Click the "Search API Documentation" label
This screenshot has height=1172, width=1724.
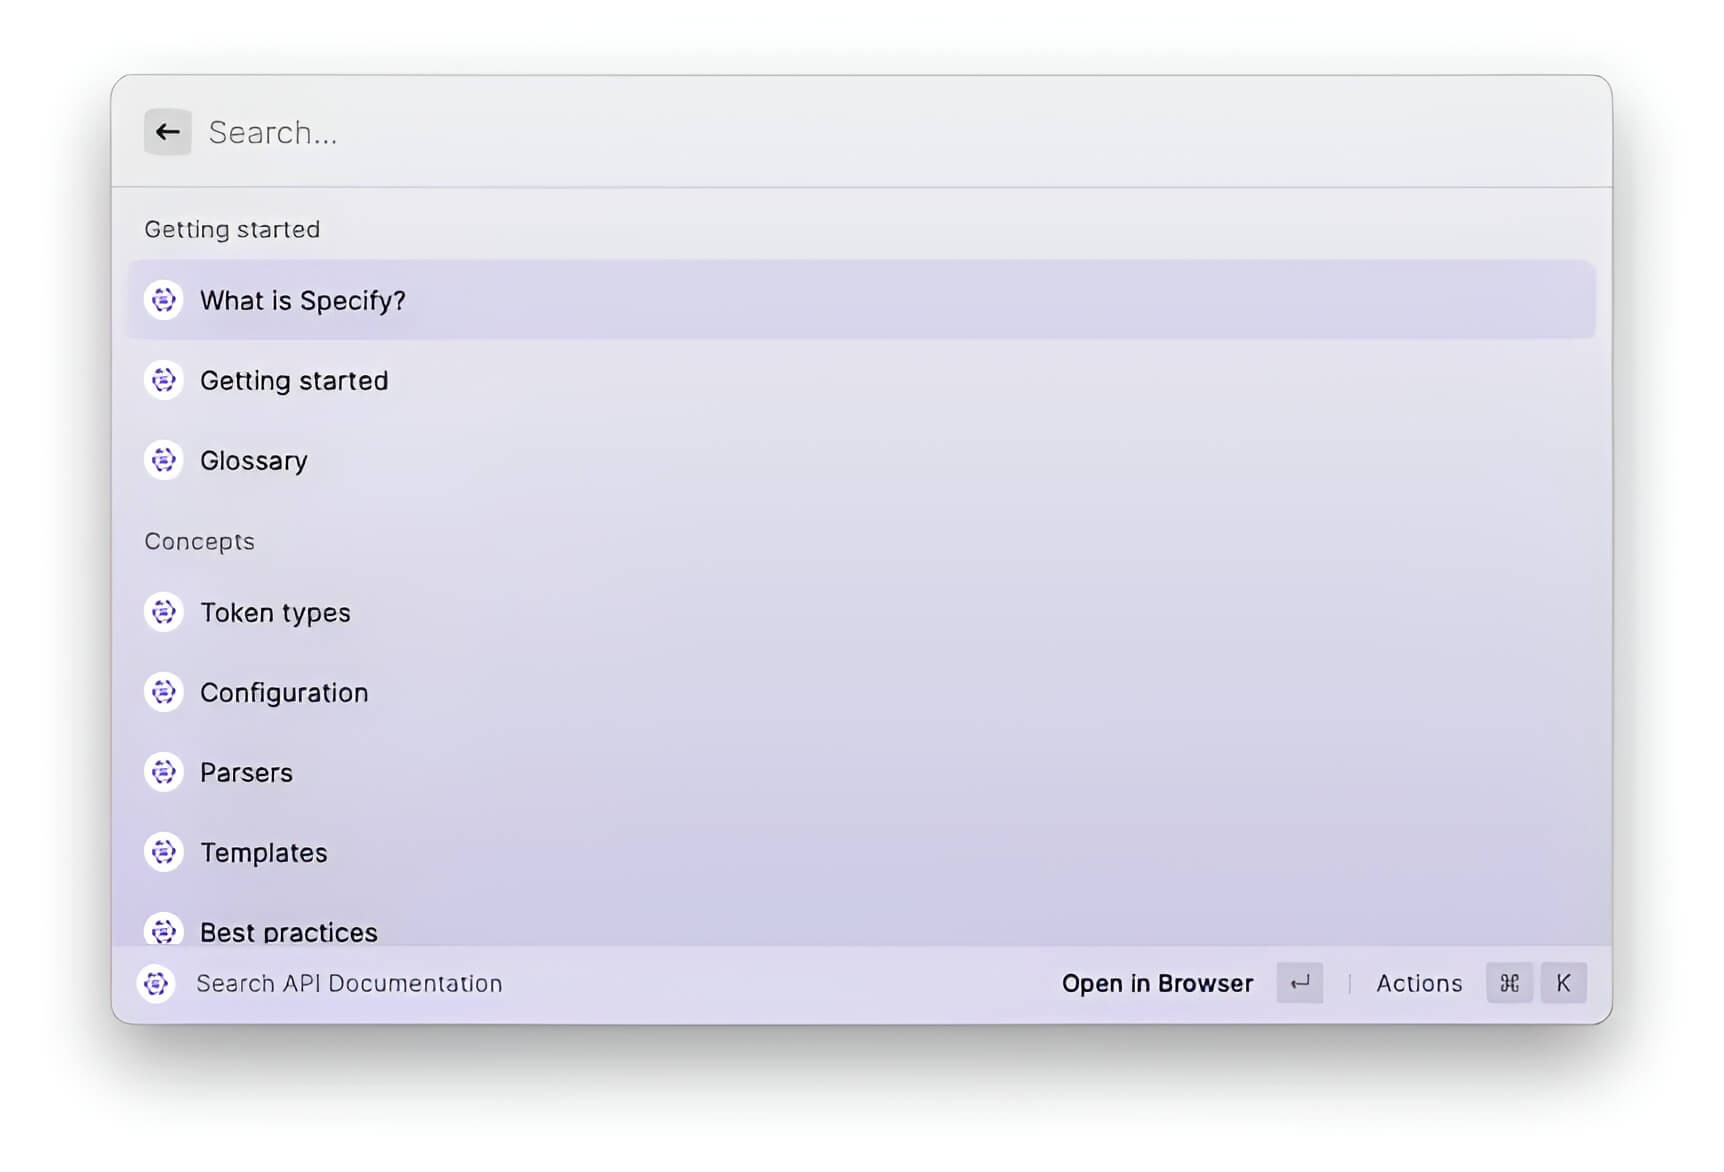click(x=349, y=984)
